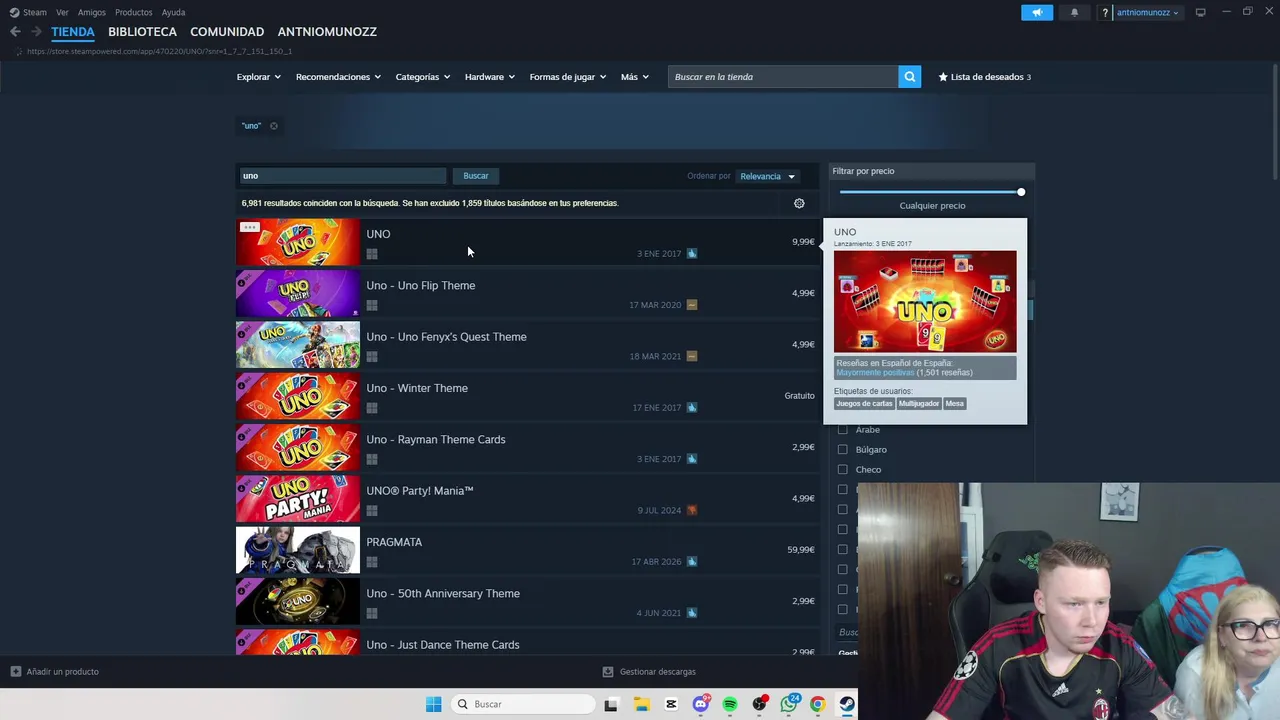Open the announcements megaphone icon
Image resolution: width=1280 pixels, height=720 pixels.
point(1037,13)
